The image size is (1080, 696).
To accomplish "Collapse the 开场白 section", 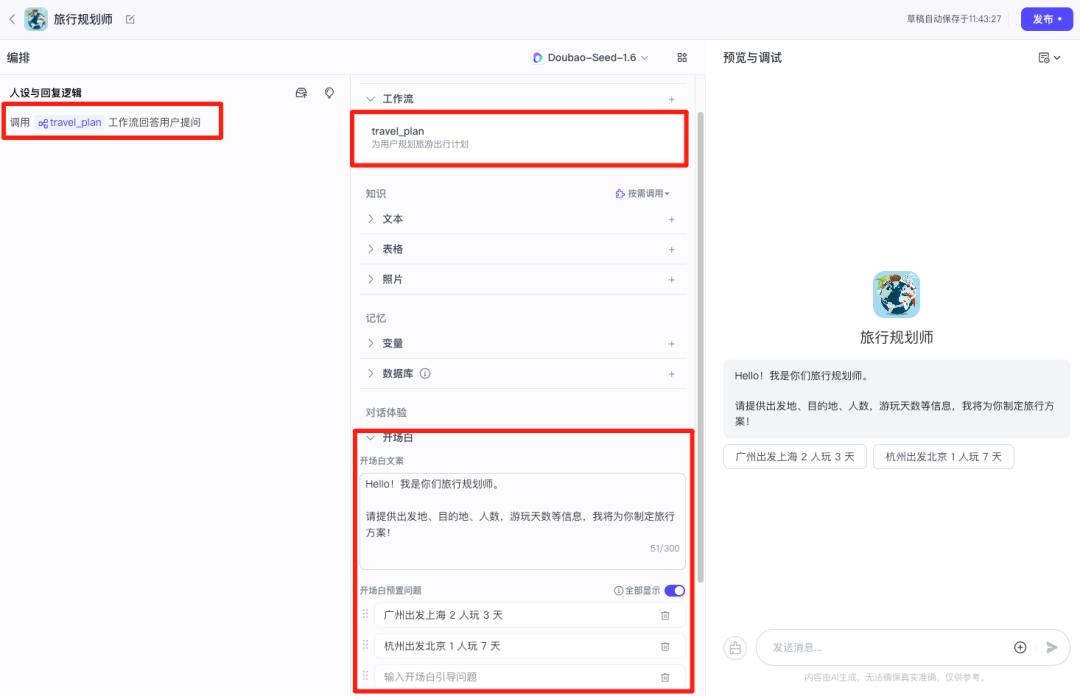I will [x=371, y=437].
